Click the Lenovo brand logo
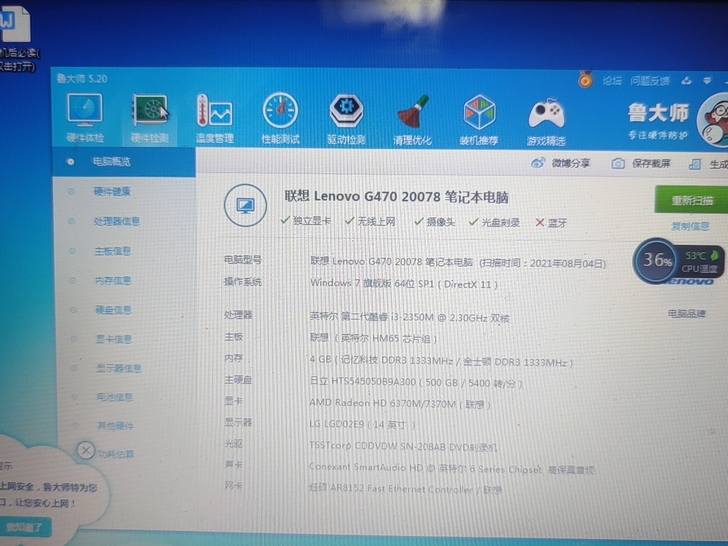 tap(689, 281)
